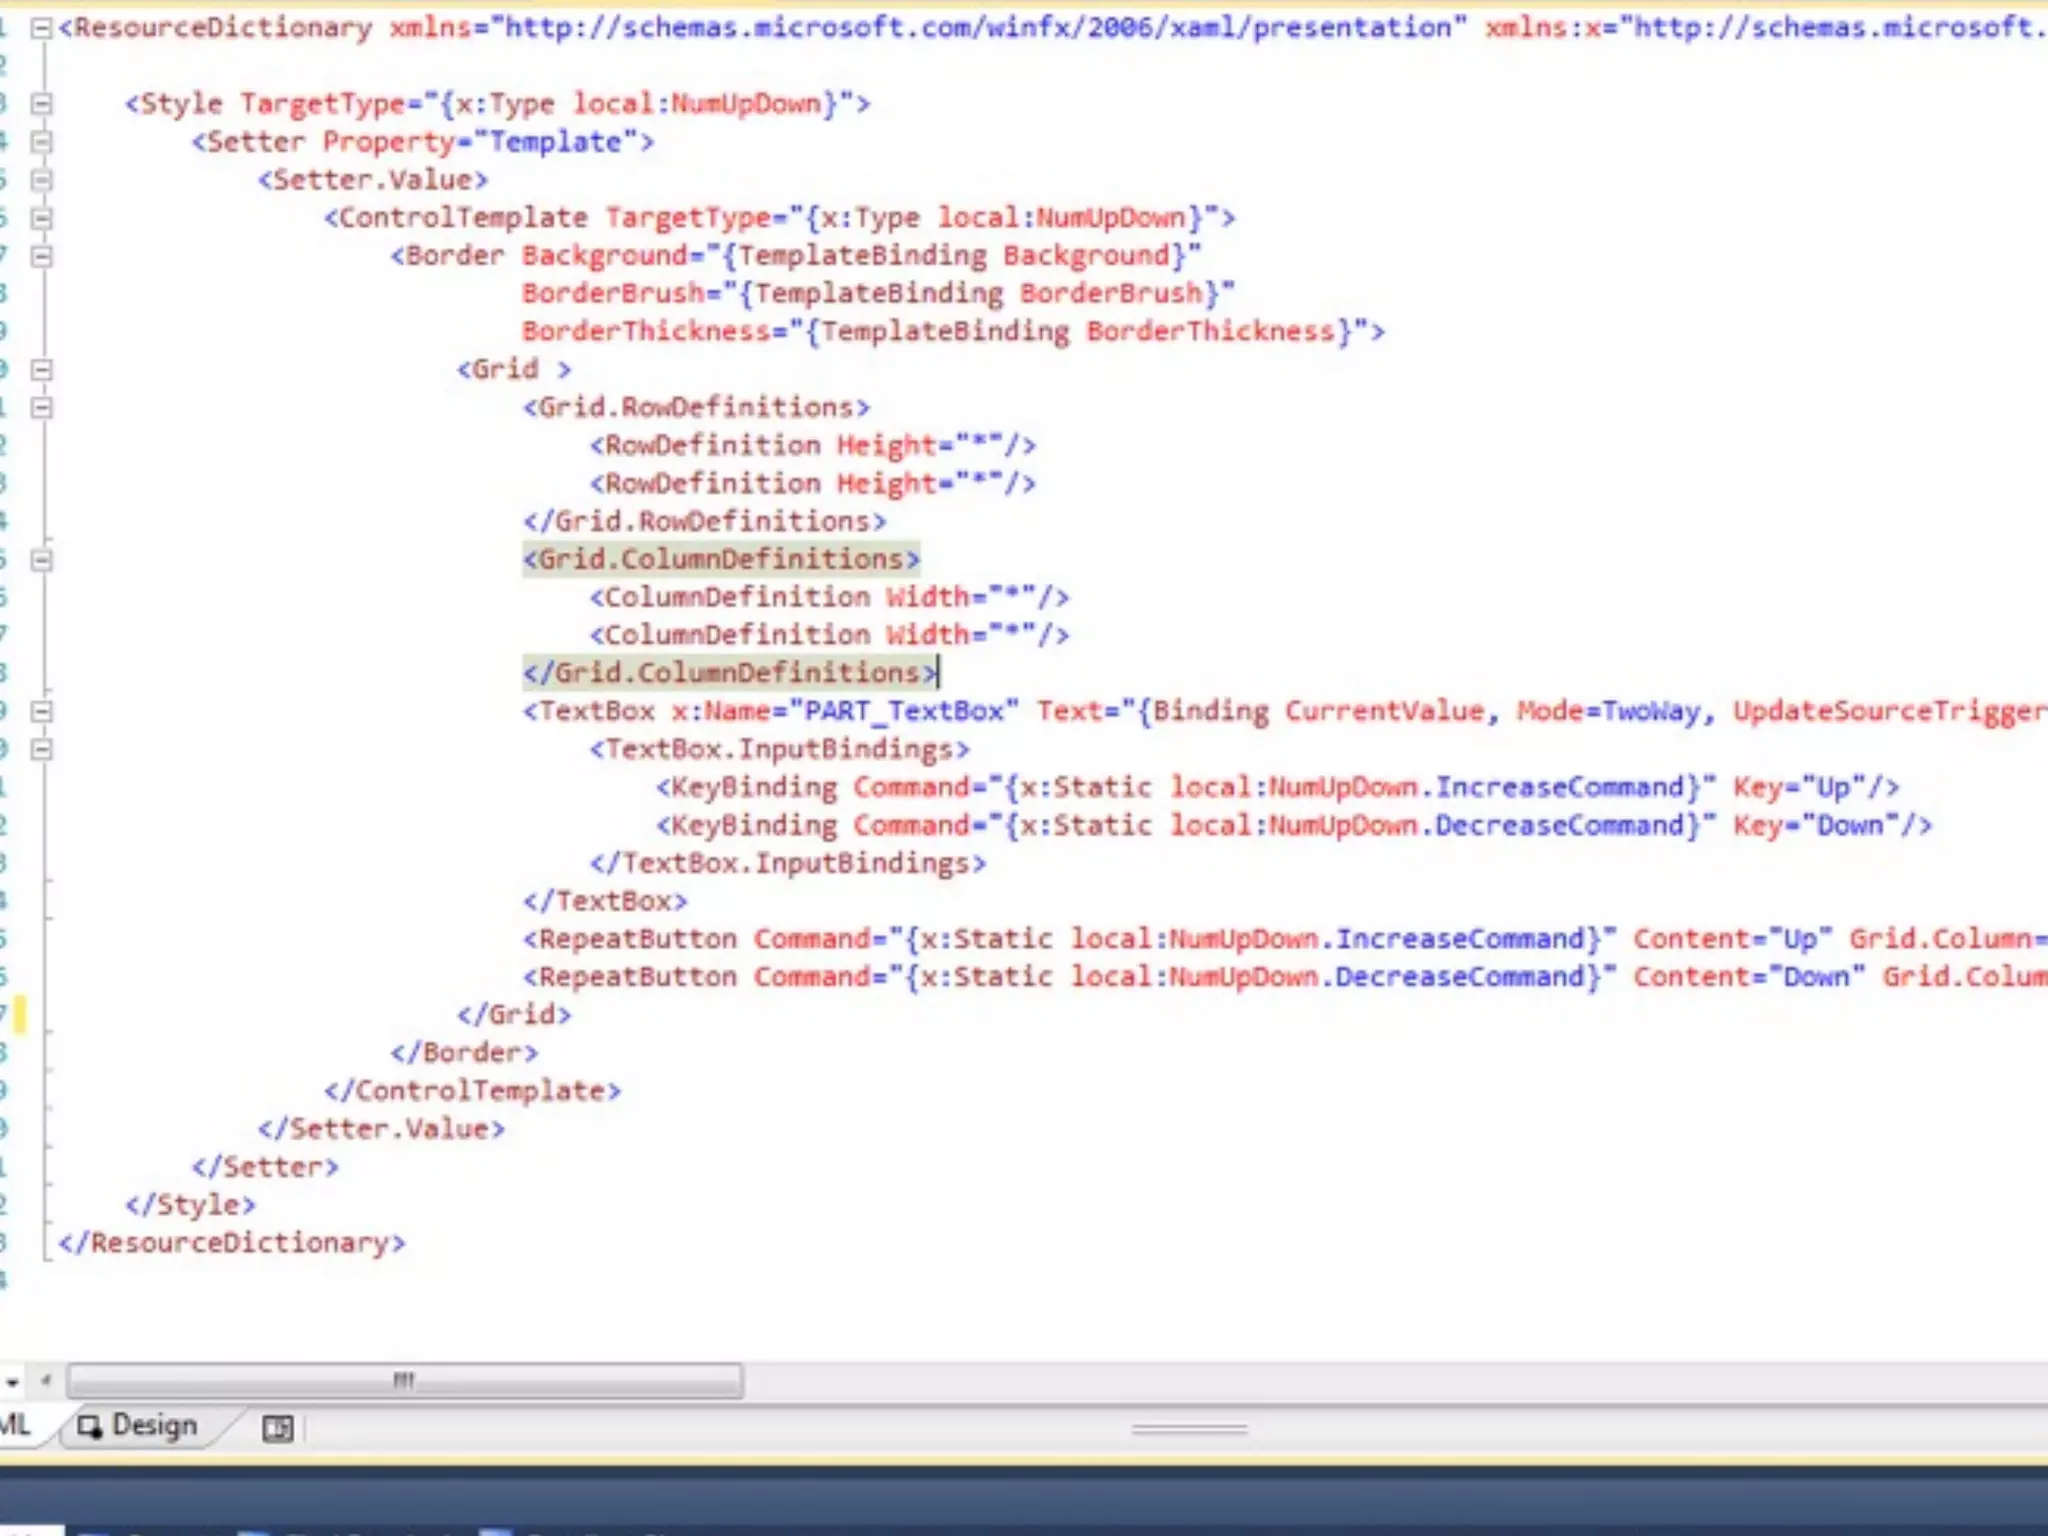
Task: Collapse the Border element outline node
Action: coord(41,256)
